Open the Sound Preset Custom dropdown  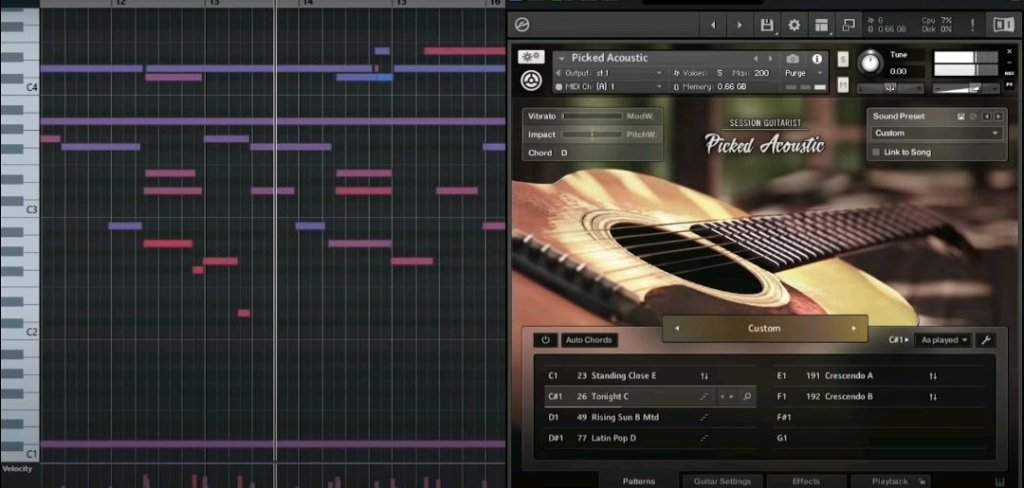[937, 133]
